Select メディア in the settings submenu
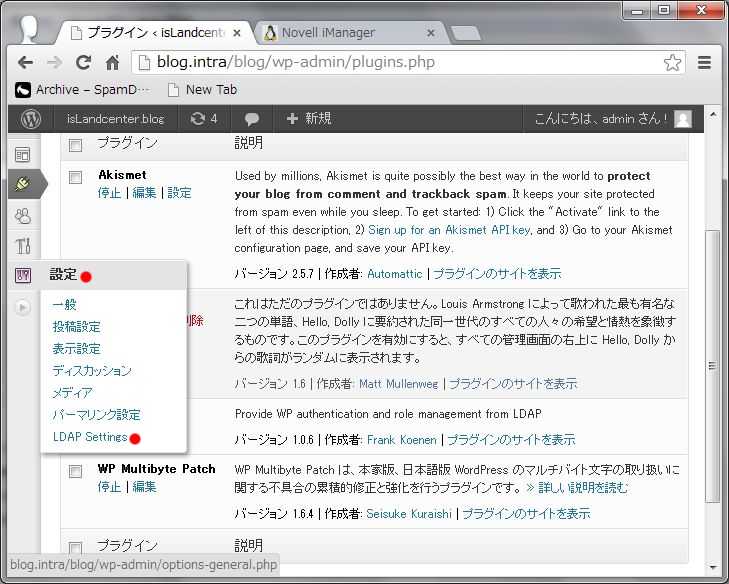The width and height of the screenshot is (729, 584). 72,393
